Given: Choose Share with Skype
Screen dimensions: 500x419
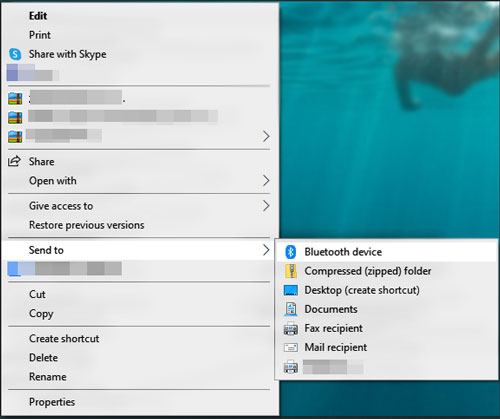Looking at the screenshot, I should [140, 54].
